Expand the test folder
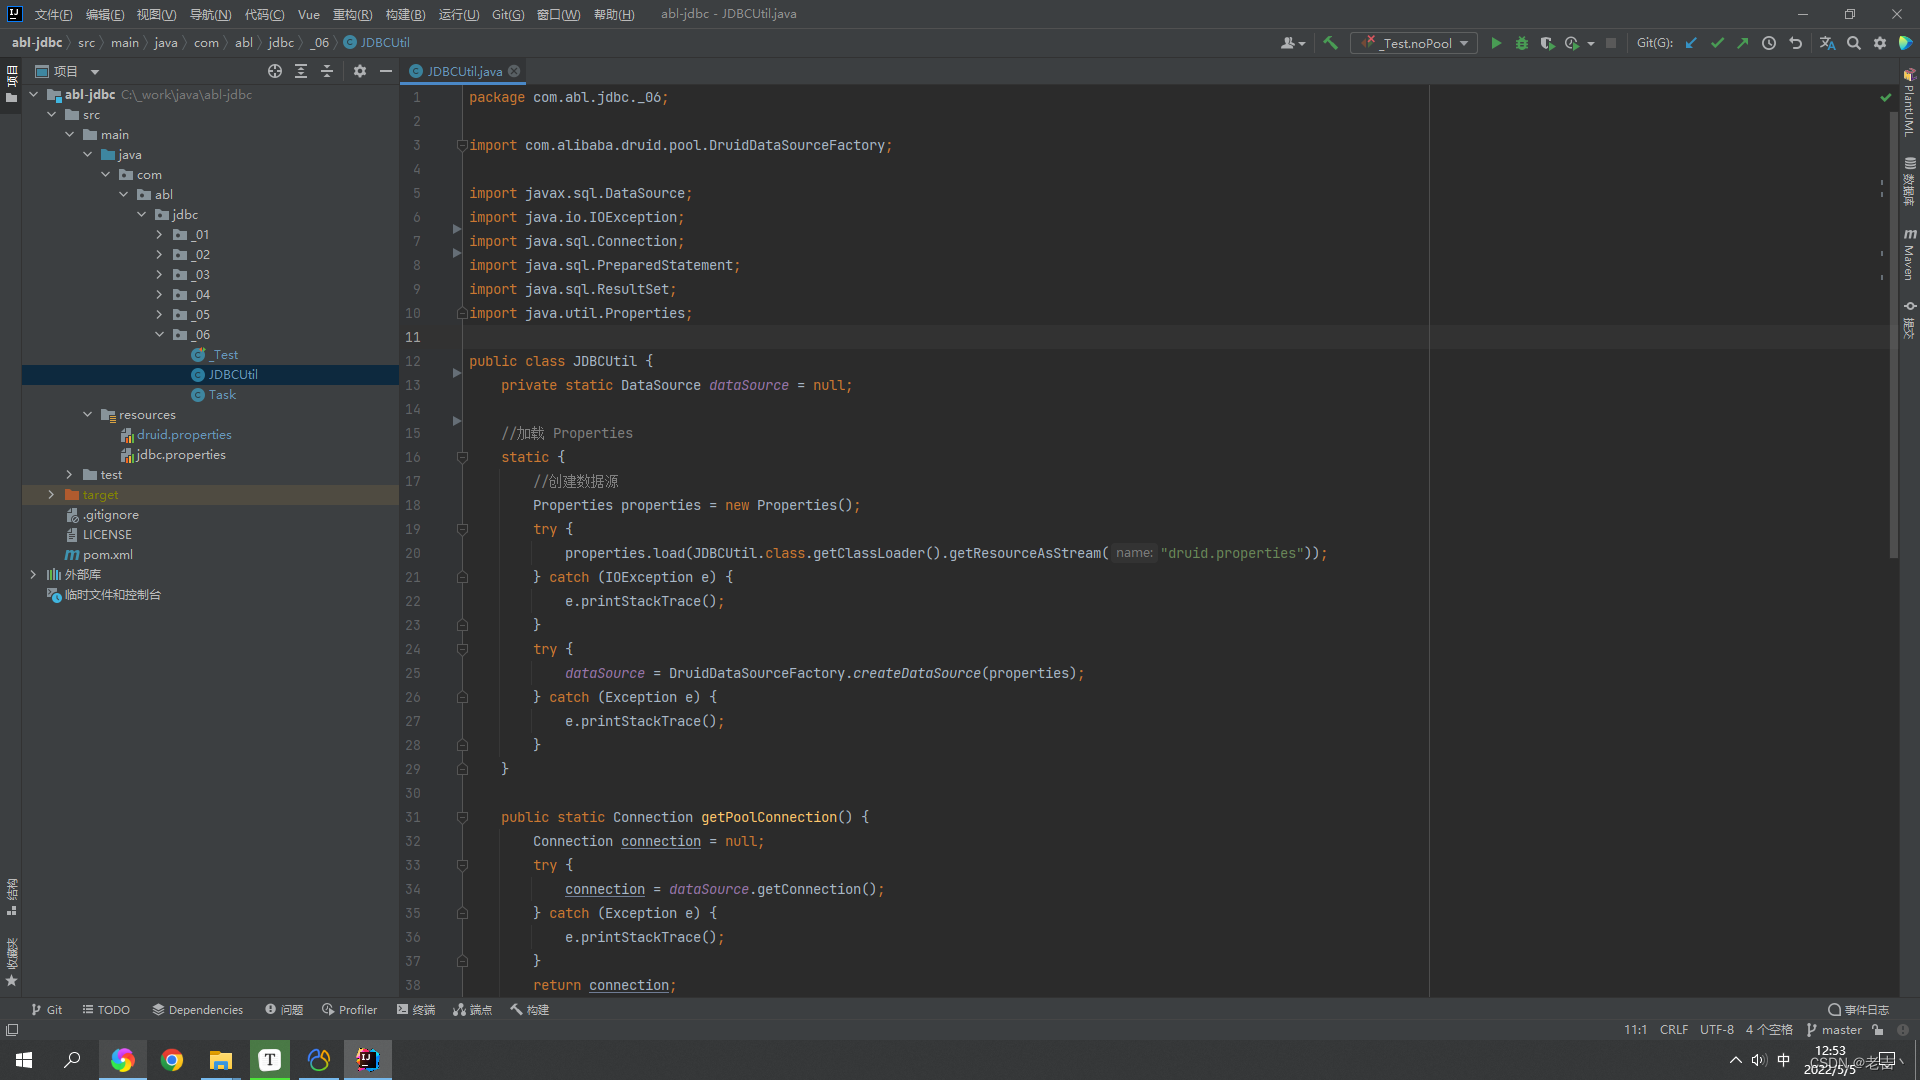The width and height of the screenshot is (1920, 1080). click(69, 474)
